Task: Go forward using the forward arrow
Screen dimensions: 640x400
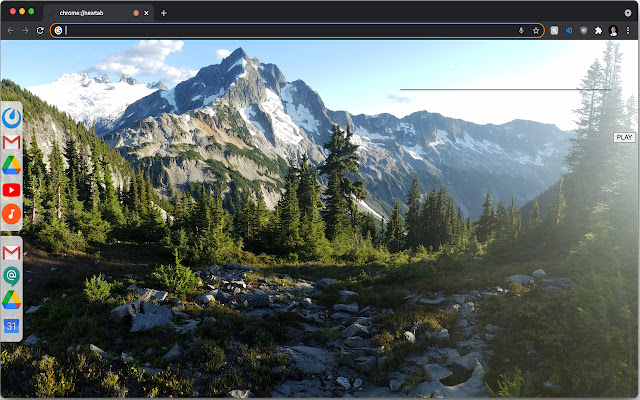Action: (x=25, y=31)
